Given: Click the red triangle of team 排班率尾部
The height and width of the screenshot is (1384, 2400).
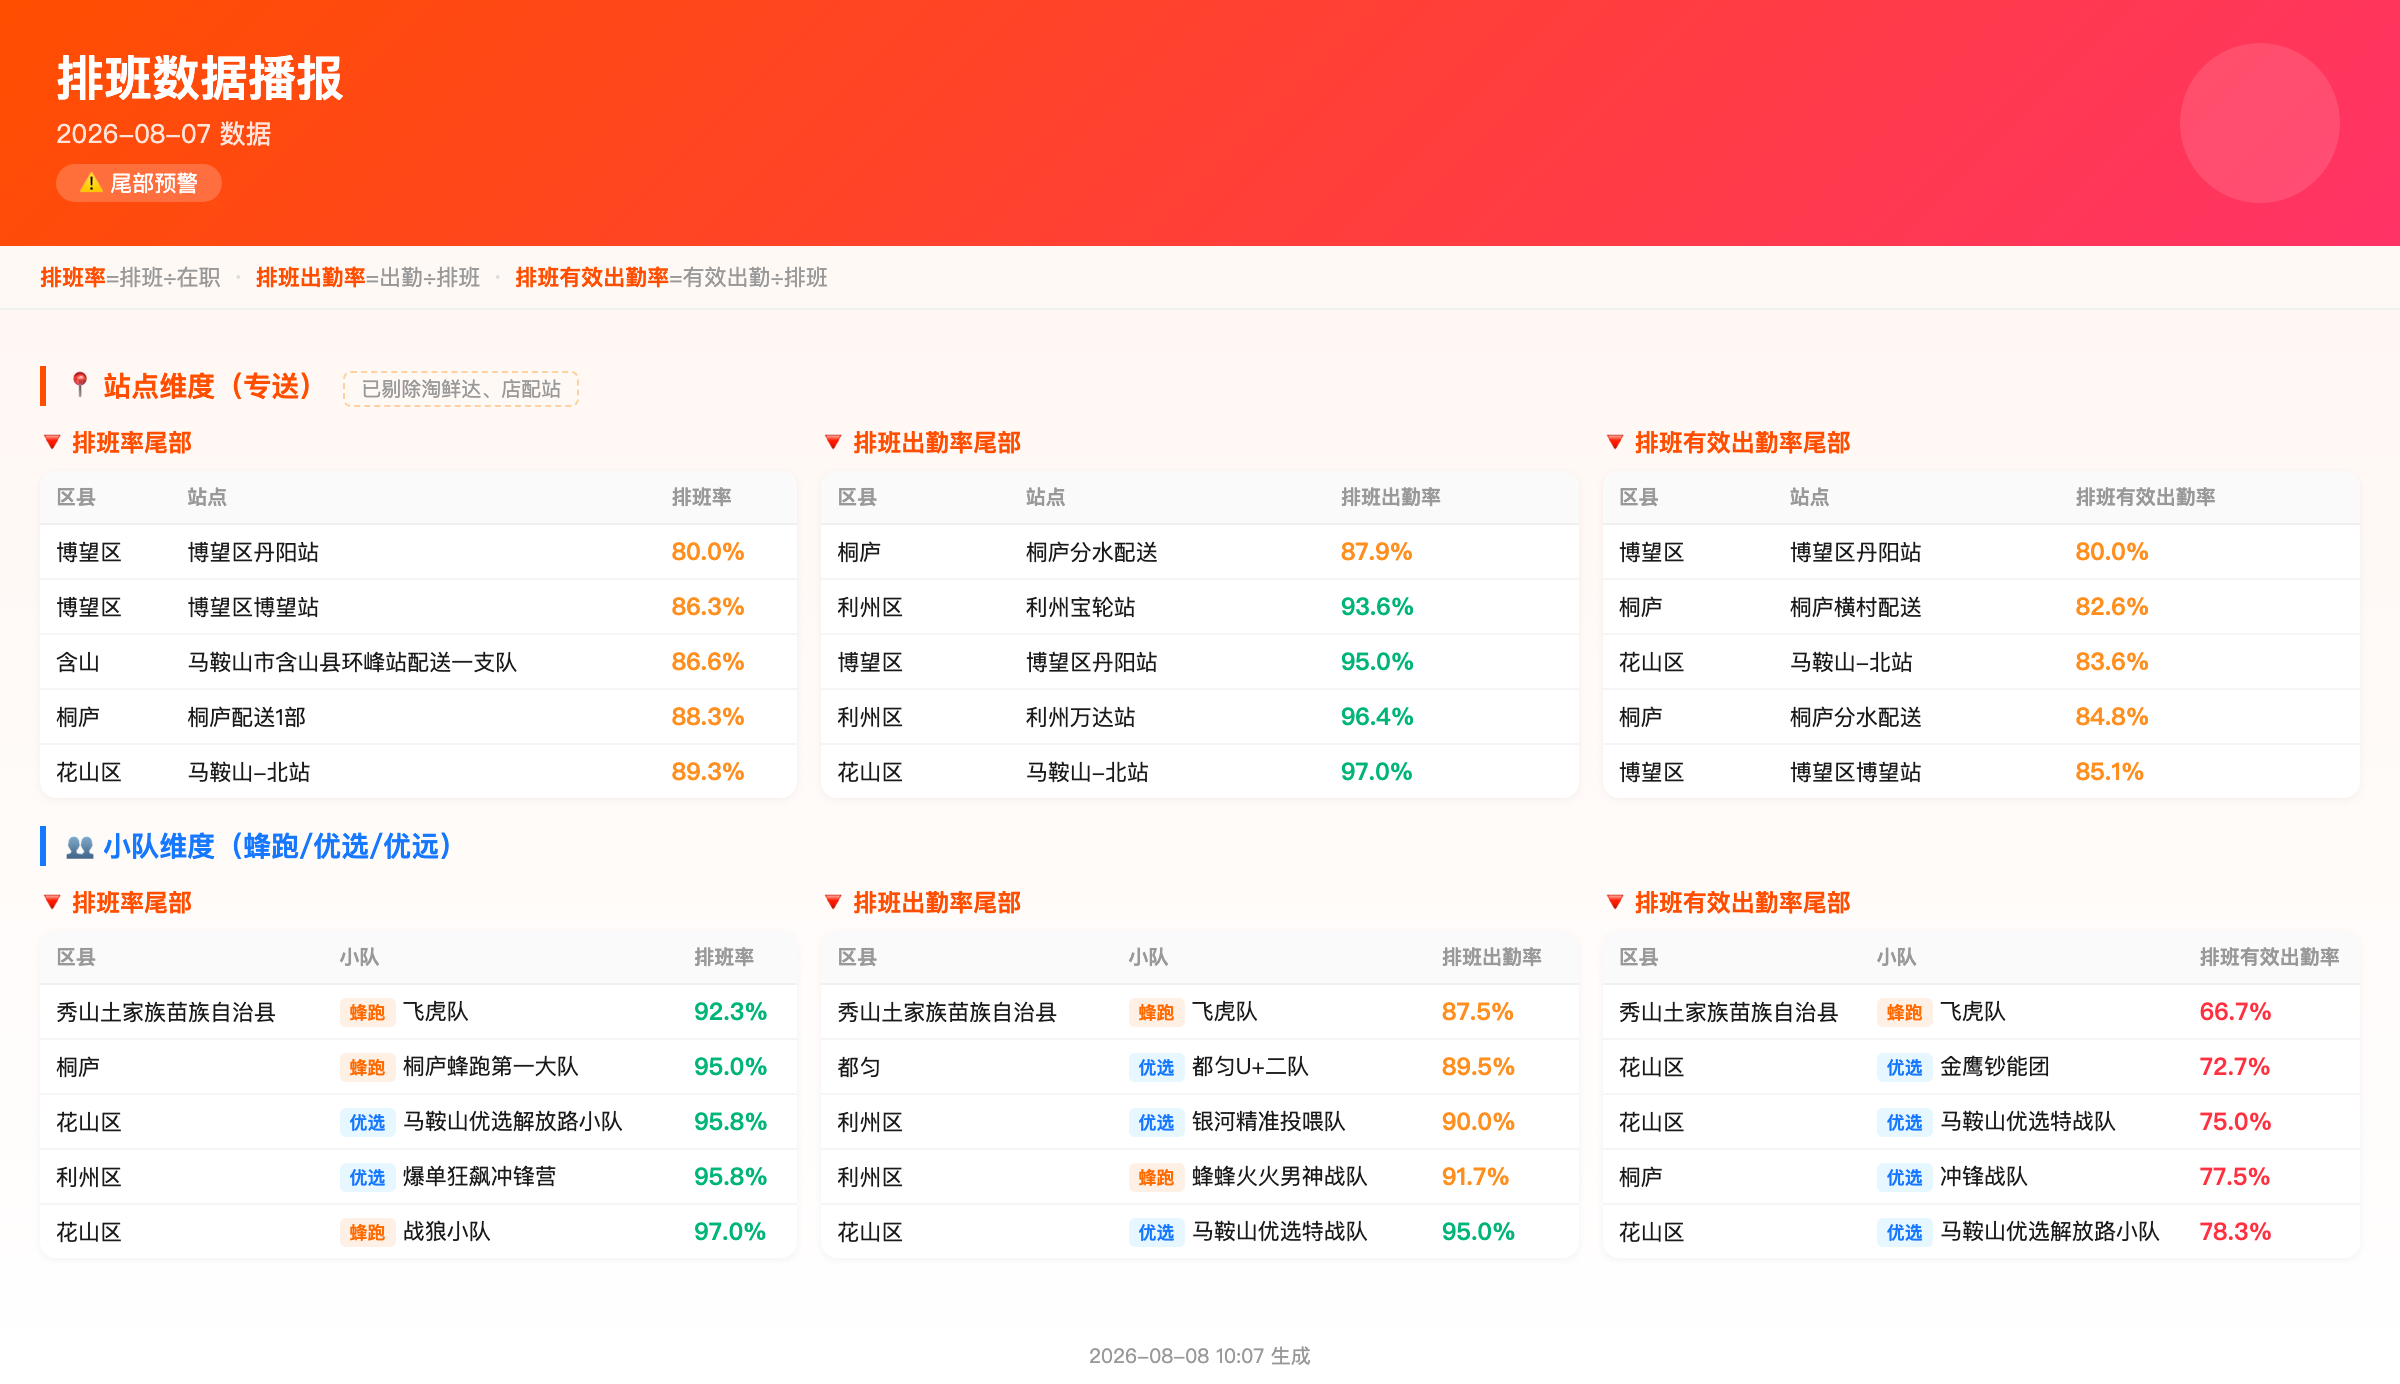Looking at the screenshot, I should [53, 902].
